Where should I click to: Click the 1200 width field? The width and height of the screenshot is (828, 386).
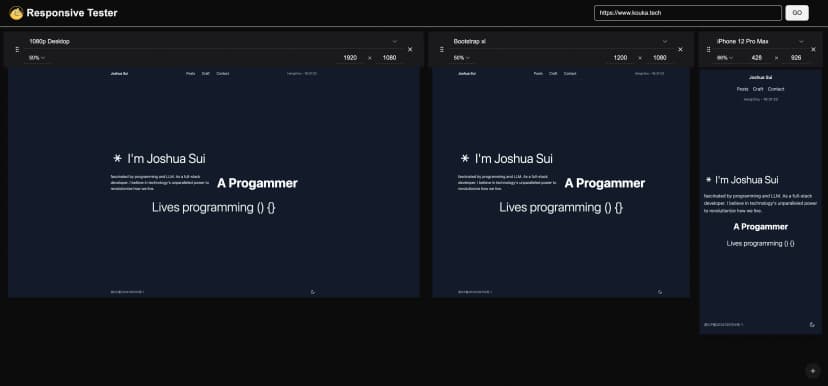pyautogui.click(x=621, y=58)
